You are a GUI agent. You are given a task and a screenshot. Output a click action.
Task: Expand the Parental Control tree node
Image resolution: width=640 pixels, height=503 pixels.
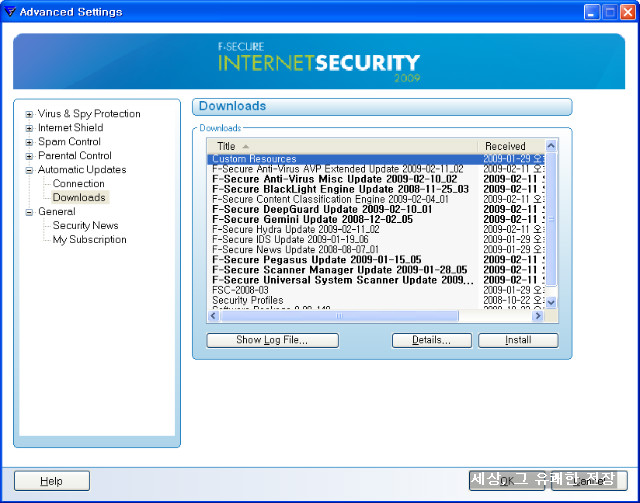(x=29, y=156)
